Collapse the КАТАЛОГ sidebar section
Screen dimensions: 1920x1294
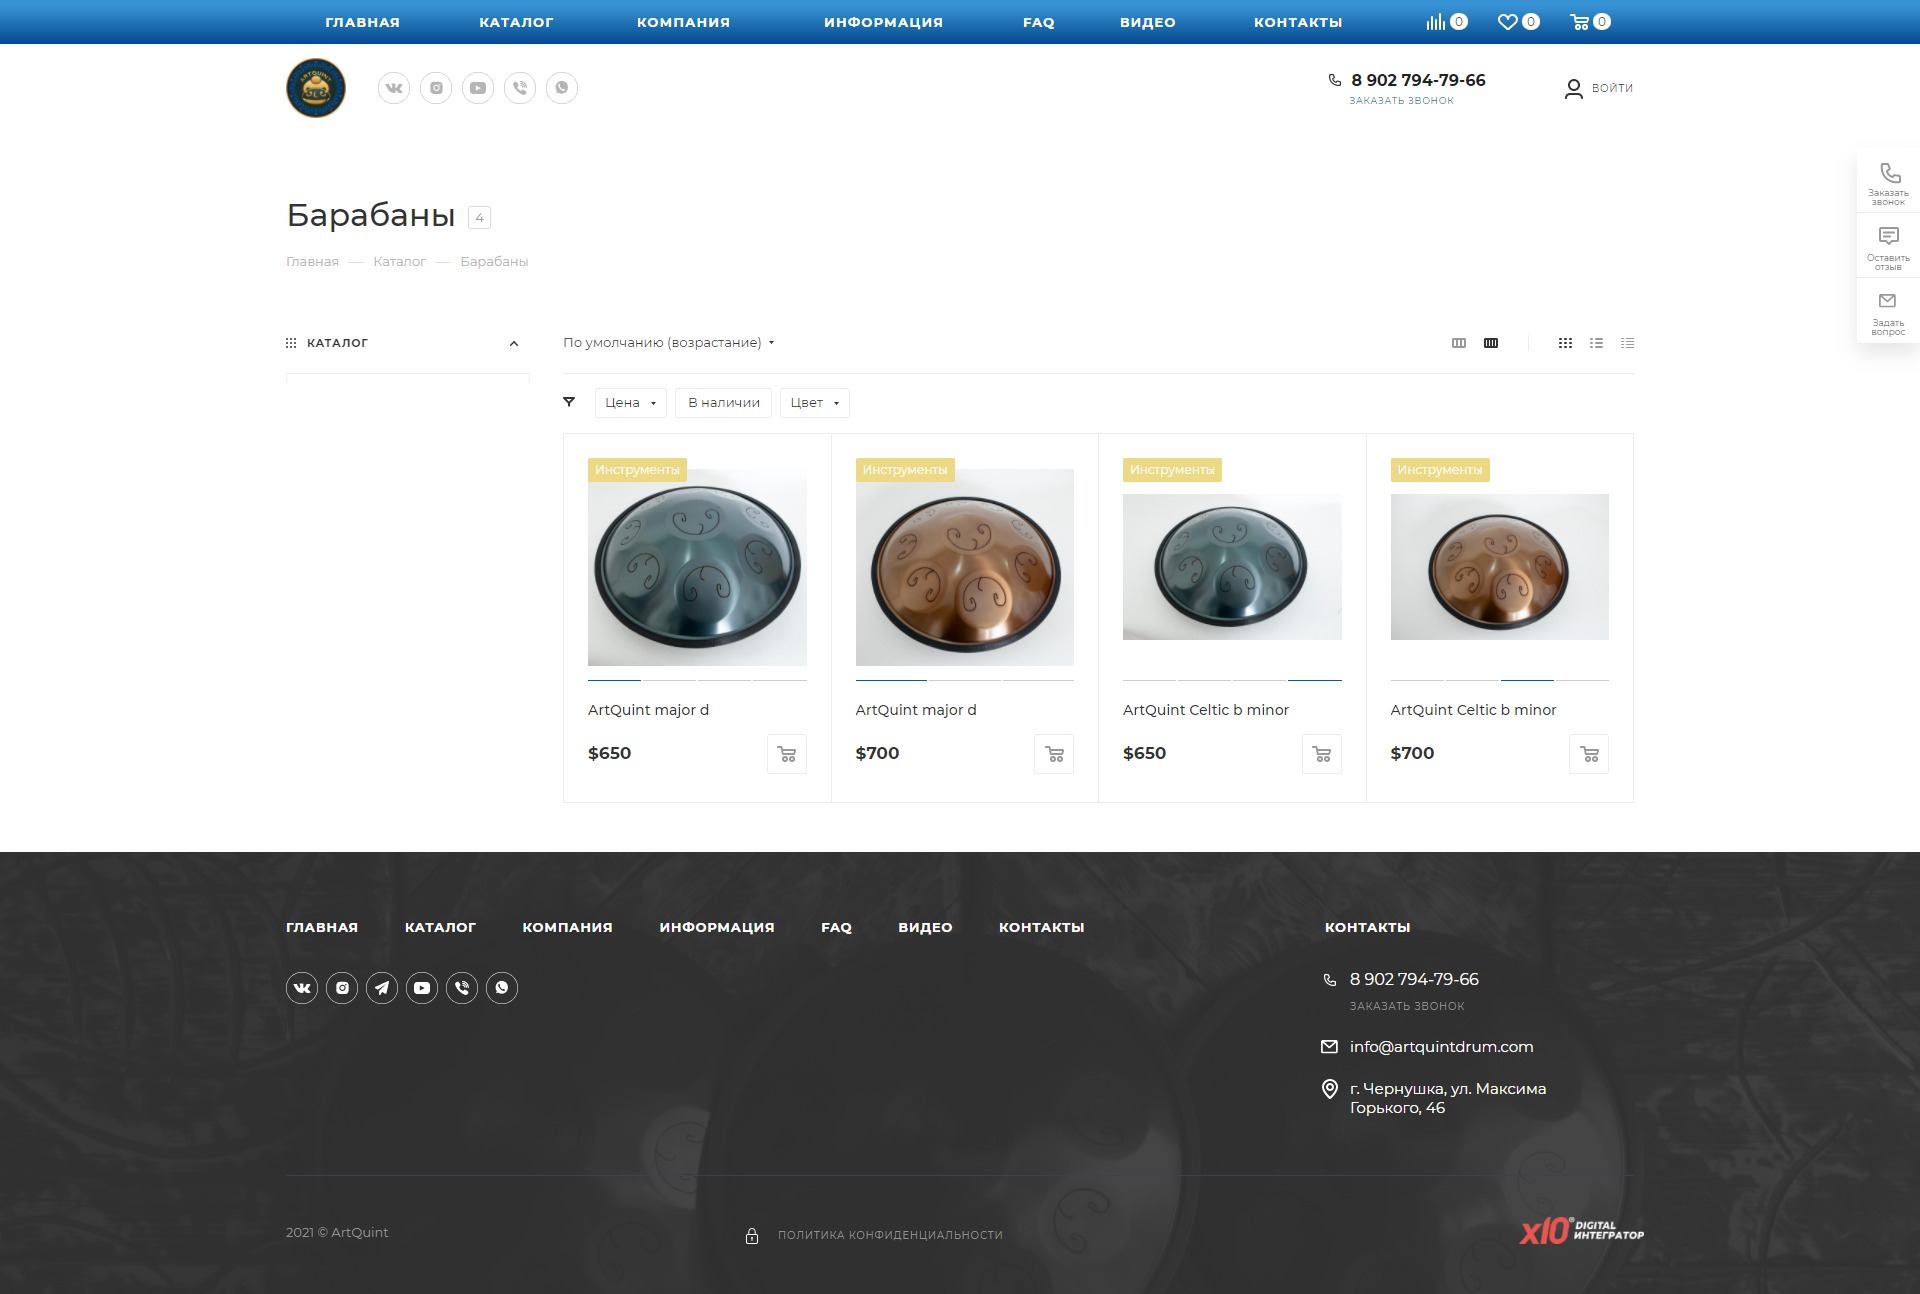[514, 344]
